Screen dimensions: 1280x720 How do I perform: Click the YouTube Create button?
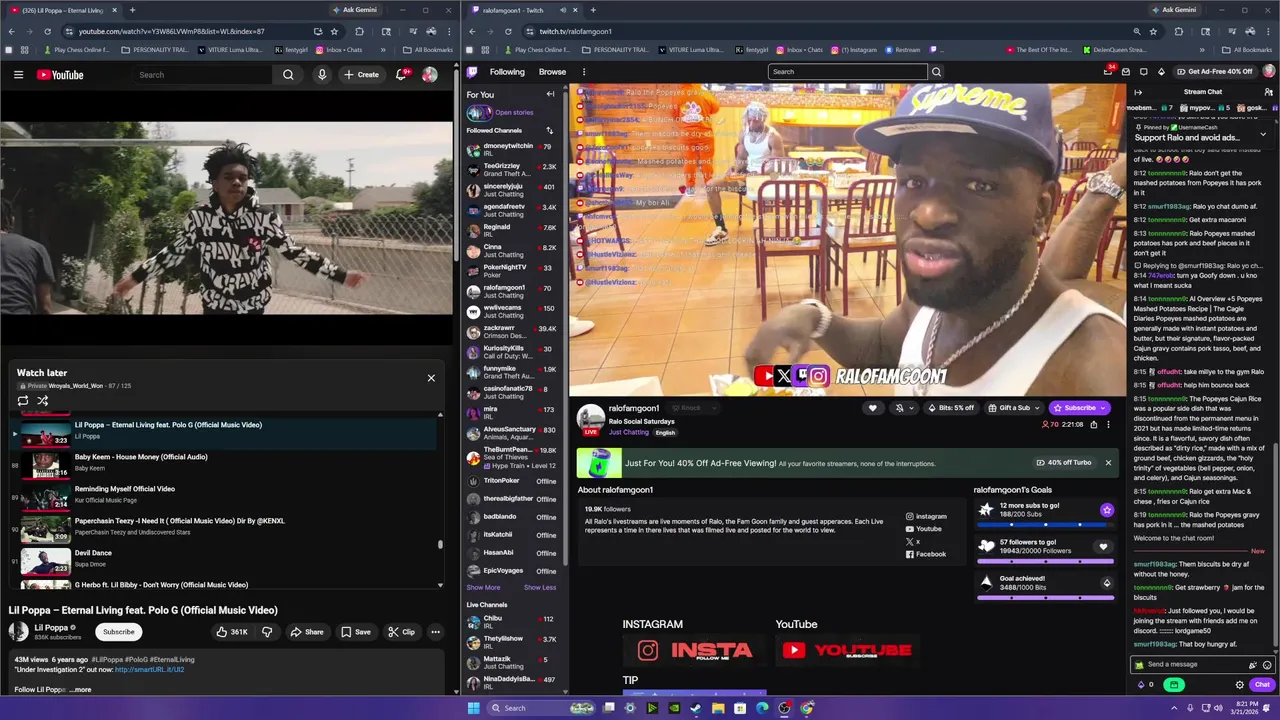click(x=361, y=75)
